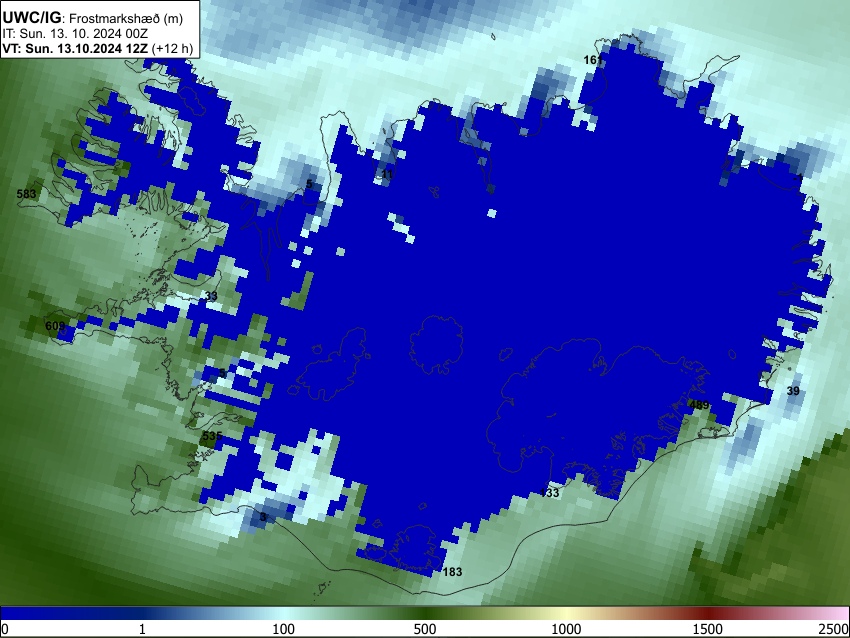Click the station value 39 on the map
The width and height of the screenshot is (850, 638).
pos(793,391)
